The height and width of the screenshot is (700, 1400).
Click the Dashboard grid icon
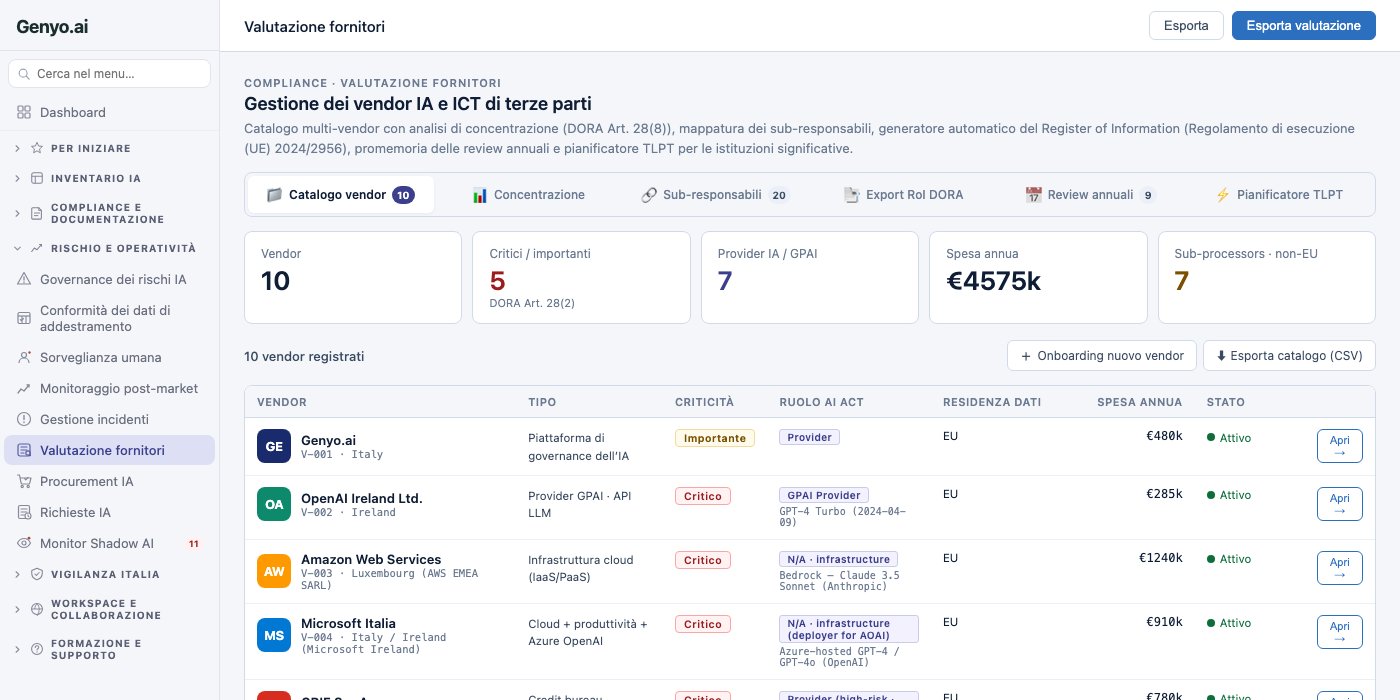point(24,112)
